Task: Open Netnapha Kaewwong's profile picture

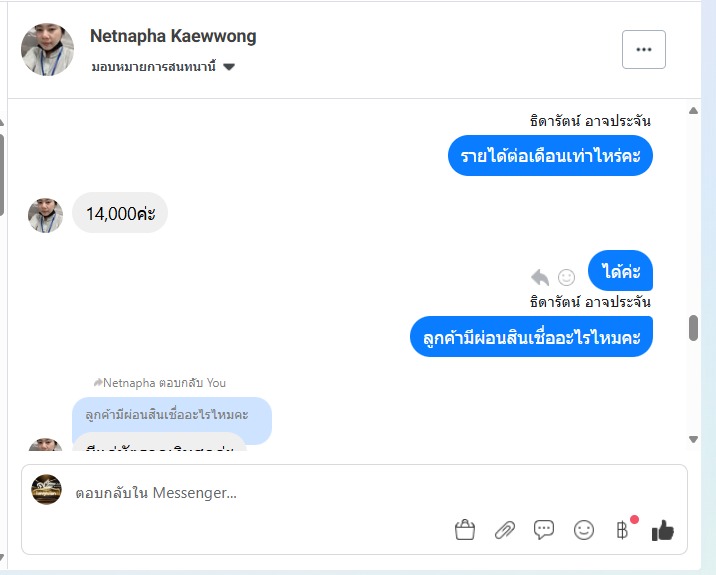Action: (x=47, y=49)
